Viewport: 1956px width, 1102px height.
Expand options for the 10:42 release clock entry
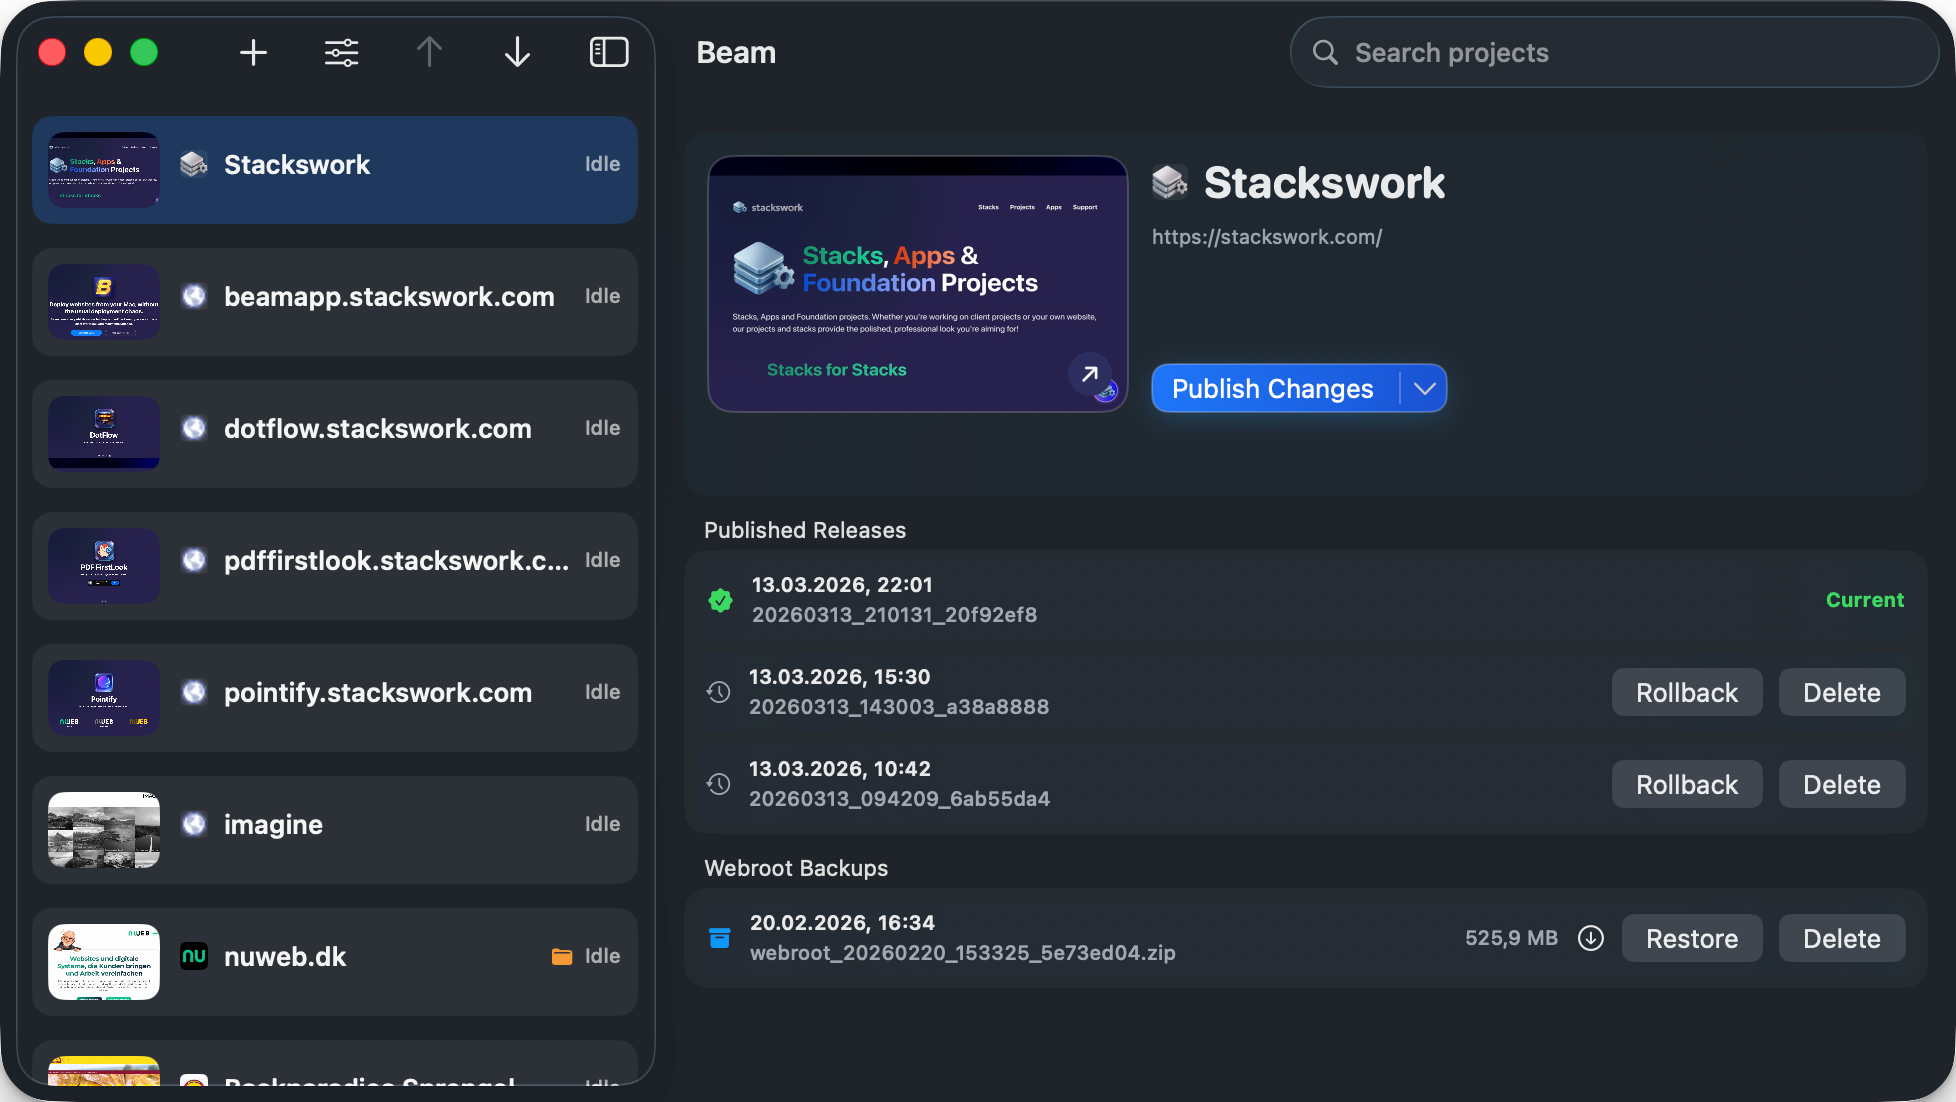(x=717, y=784)
